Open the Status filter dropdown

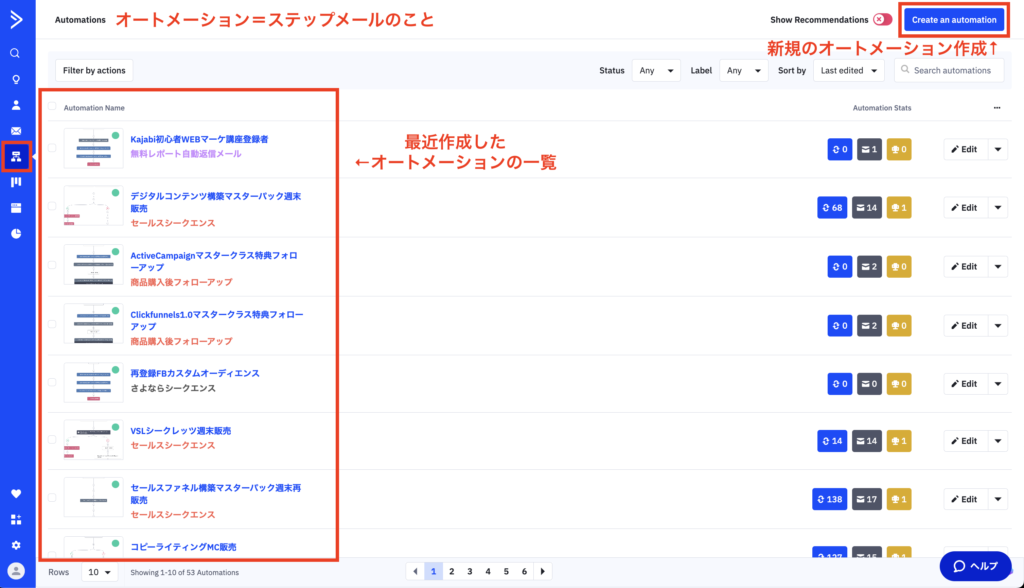point(656,71)
